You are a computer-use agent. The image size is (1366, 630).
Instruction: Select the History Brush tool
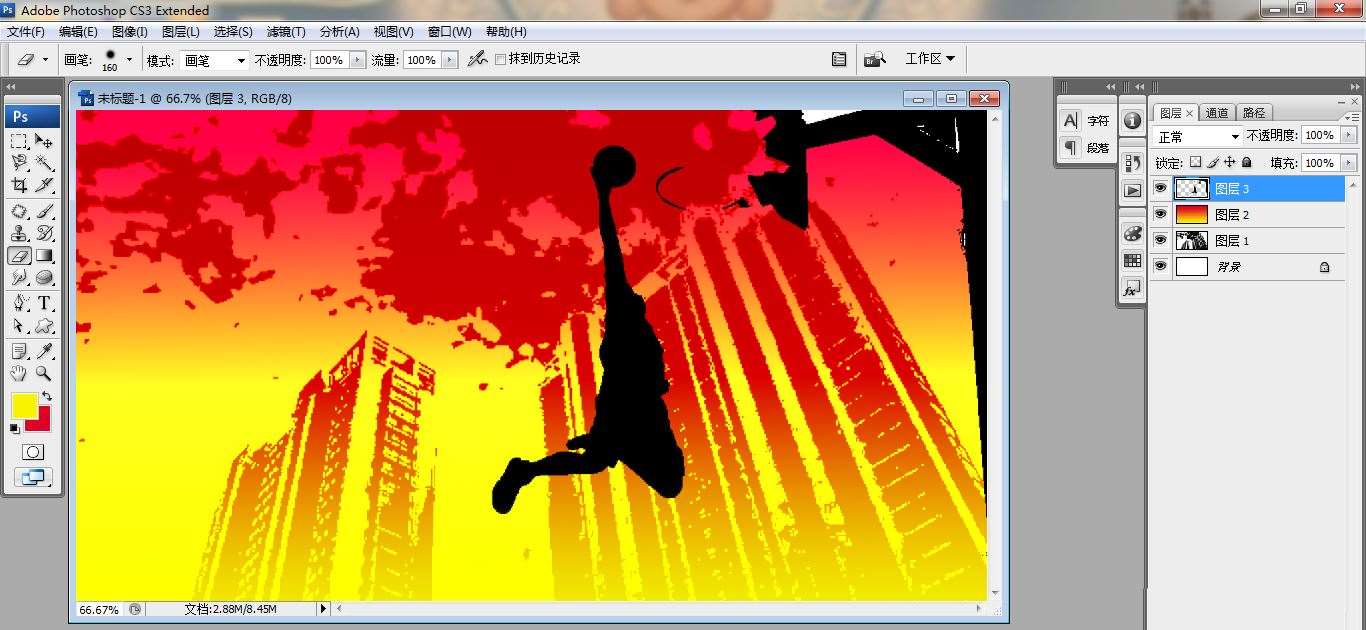point(44,233)
